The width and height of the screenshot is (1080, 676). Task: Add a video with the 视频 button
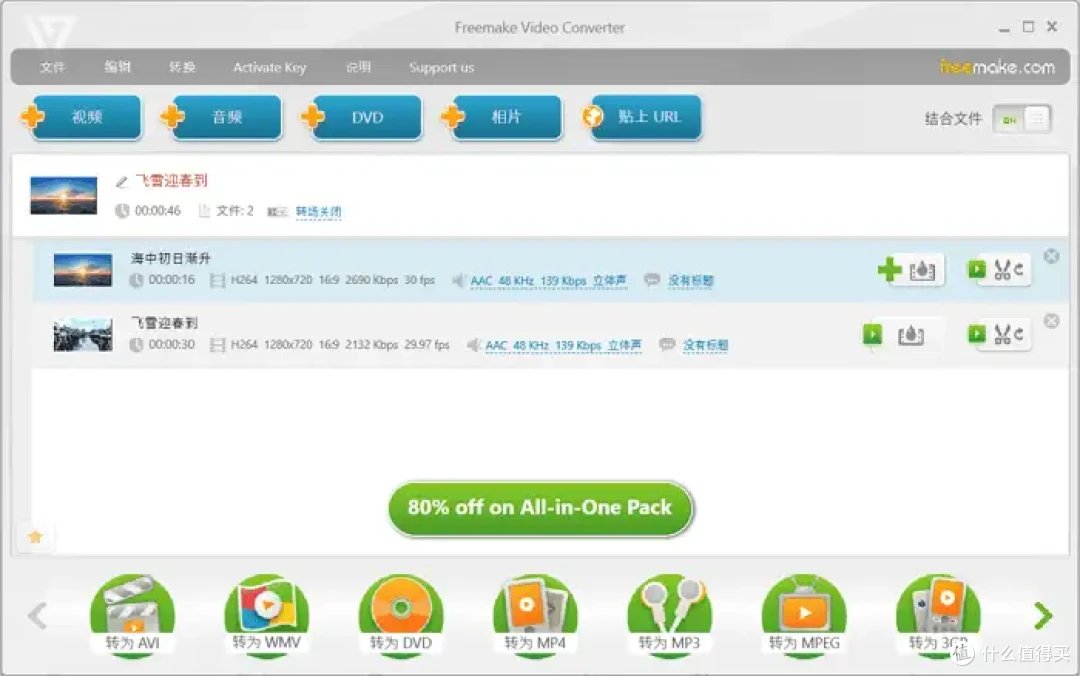(83, 117)
